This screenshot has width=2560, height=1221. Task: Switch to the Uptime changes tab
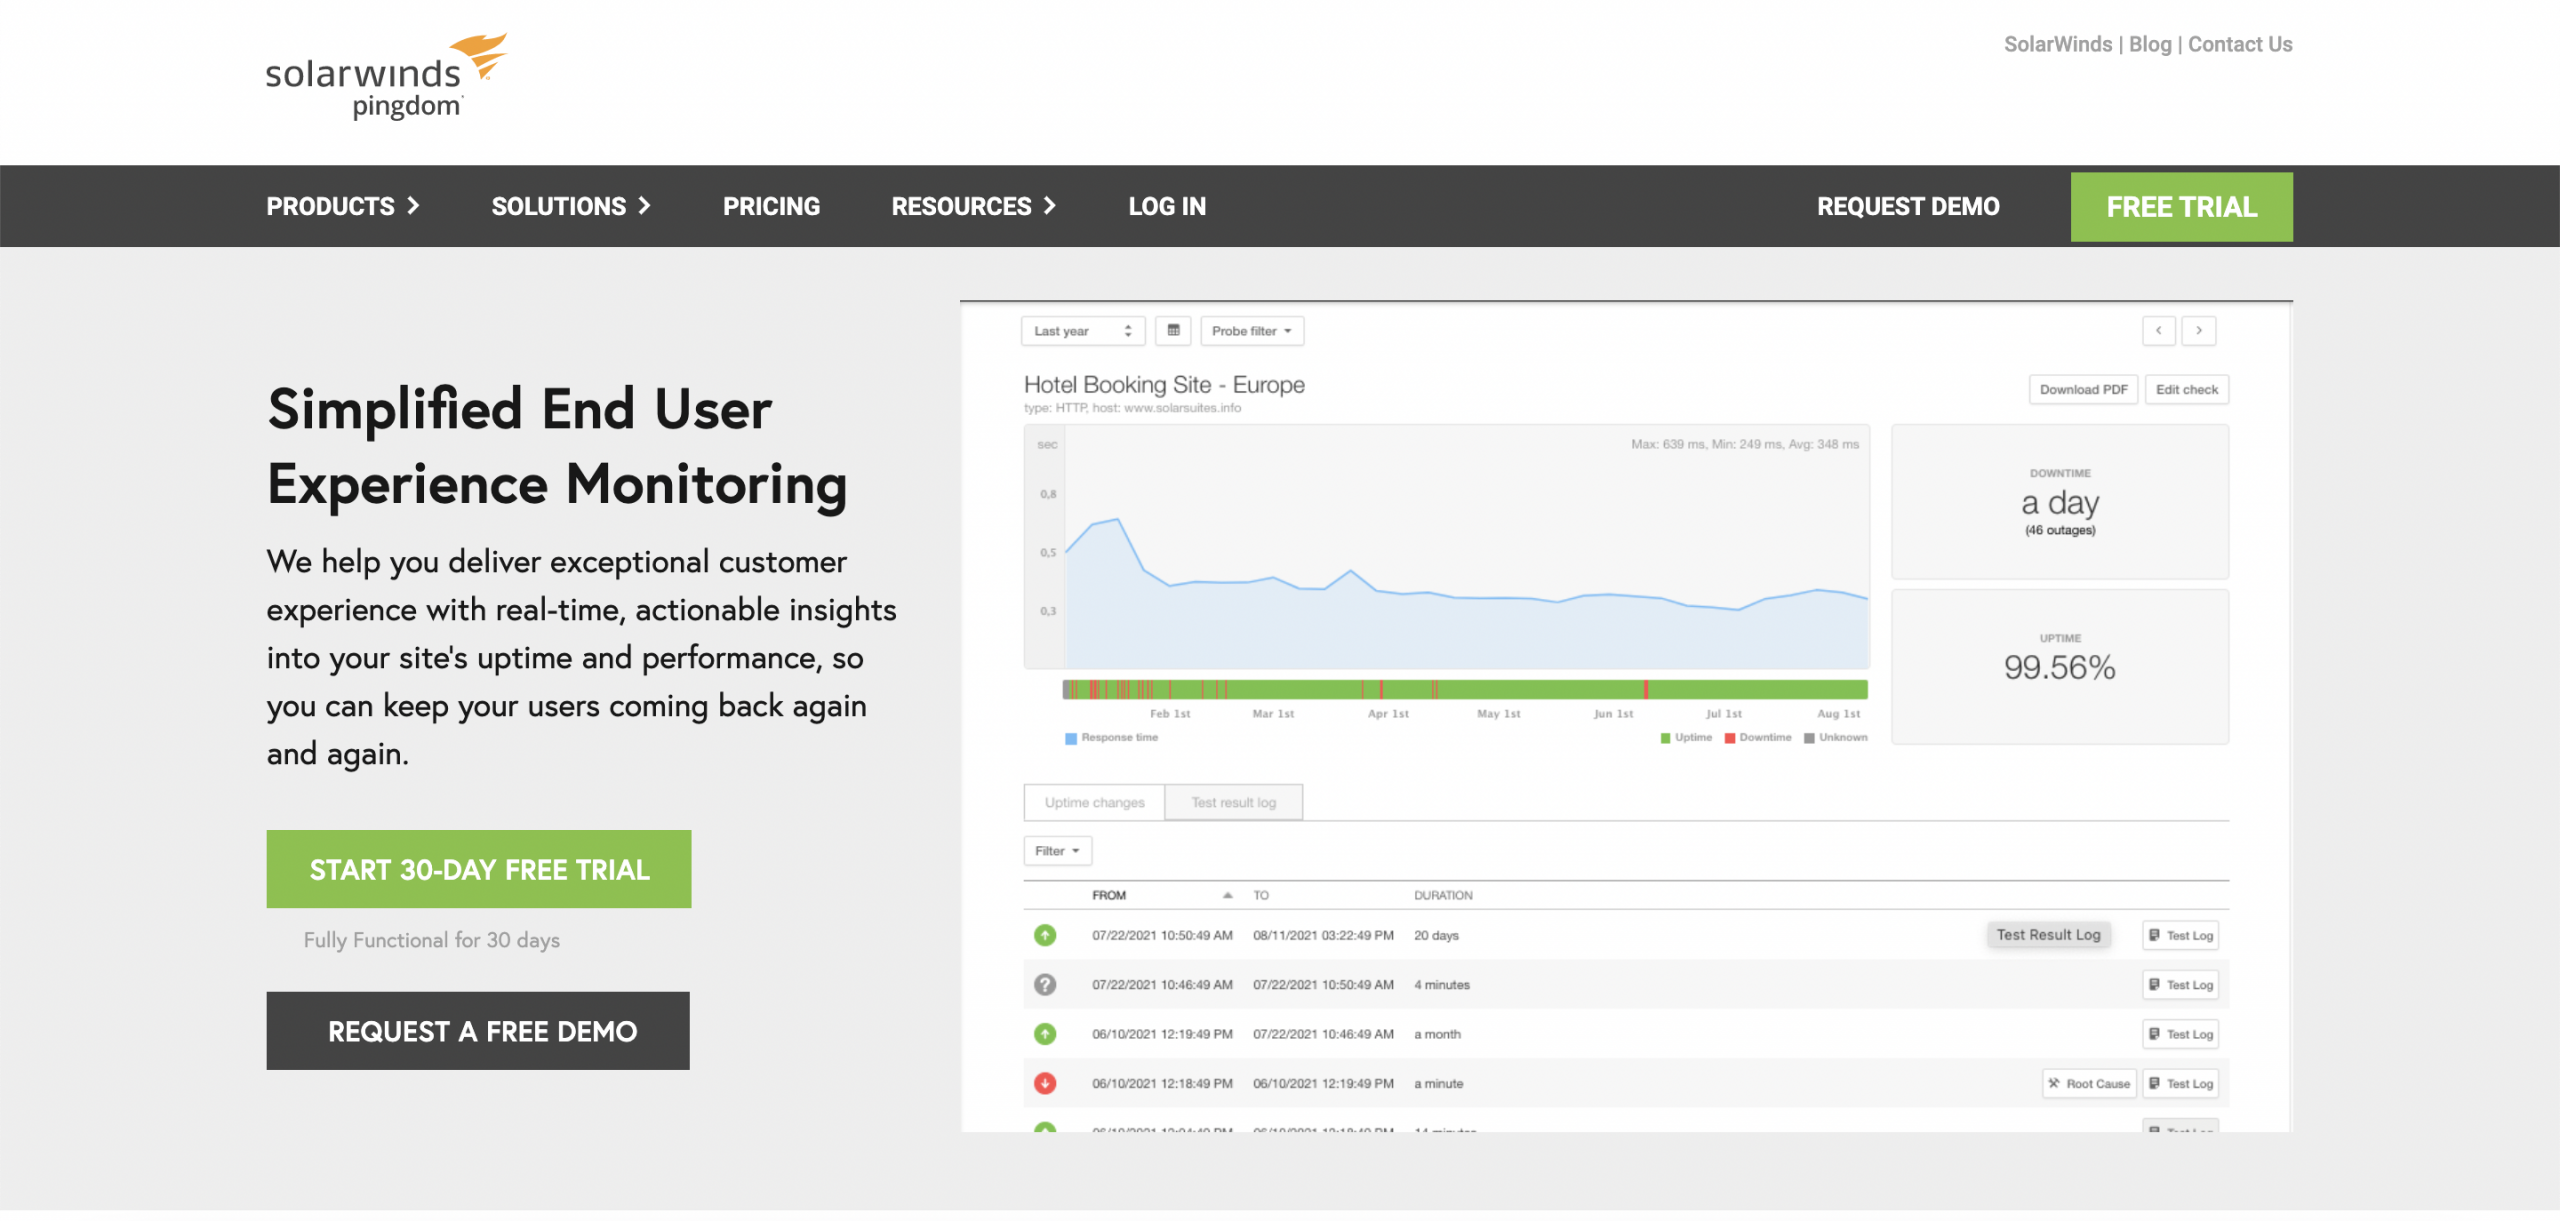1094,802
